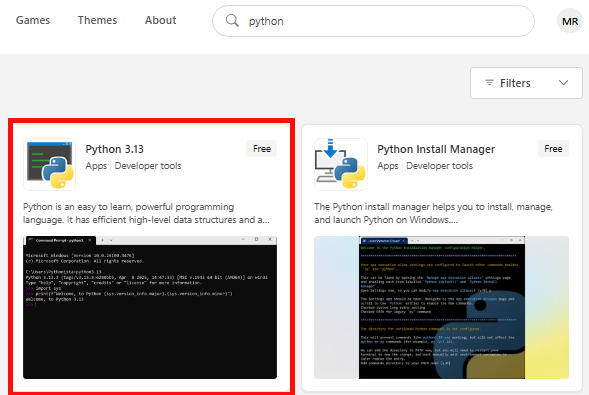
Task: Open the Python 3.13 command prompt screenshot
Action: (x=150, y=307)
